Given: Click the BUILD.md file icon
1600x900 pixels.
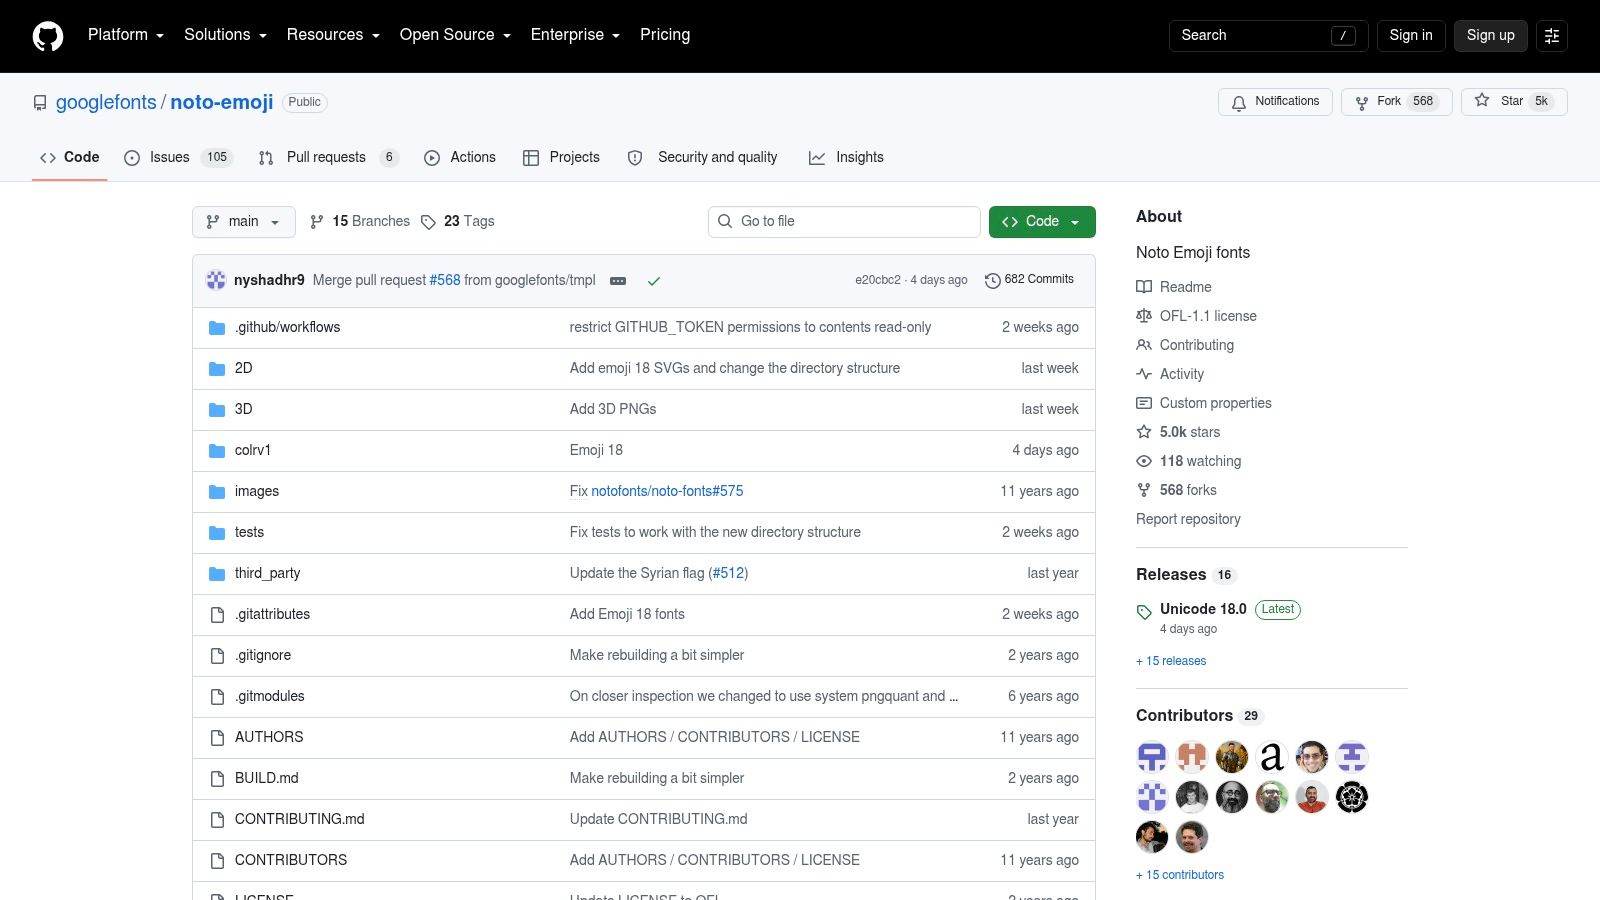Looking at the screenshot, I should pyautogui.click(x=217, y=779).
